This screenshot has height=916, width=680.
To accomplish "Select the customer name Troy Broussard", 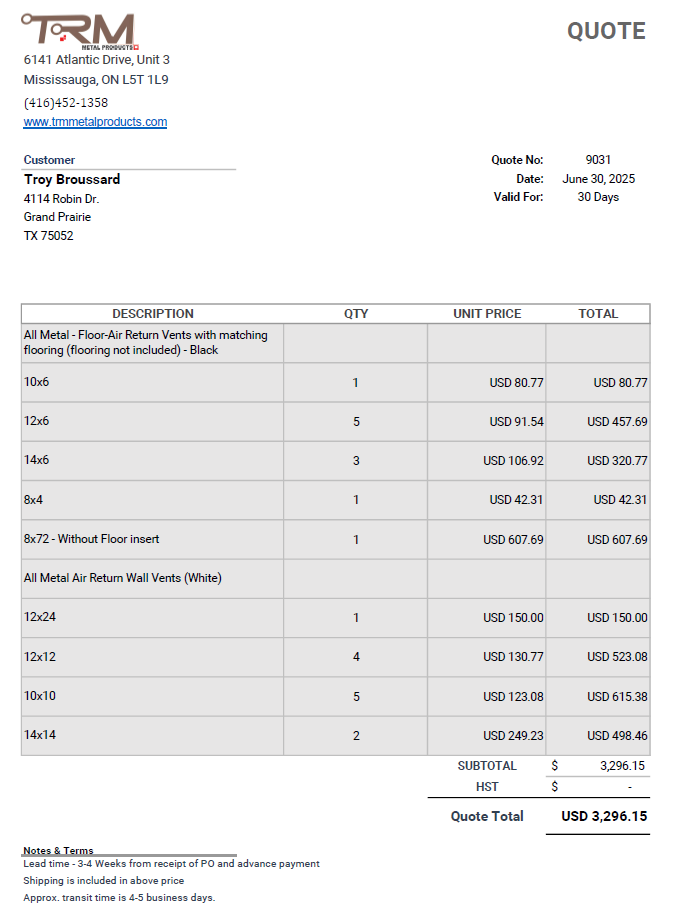I will click(72, 179).
